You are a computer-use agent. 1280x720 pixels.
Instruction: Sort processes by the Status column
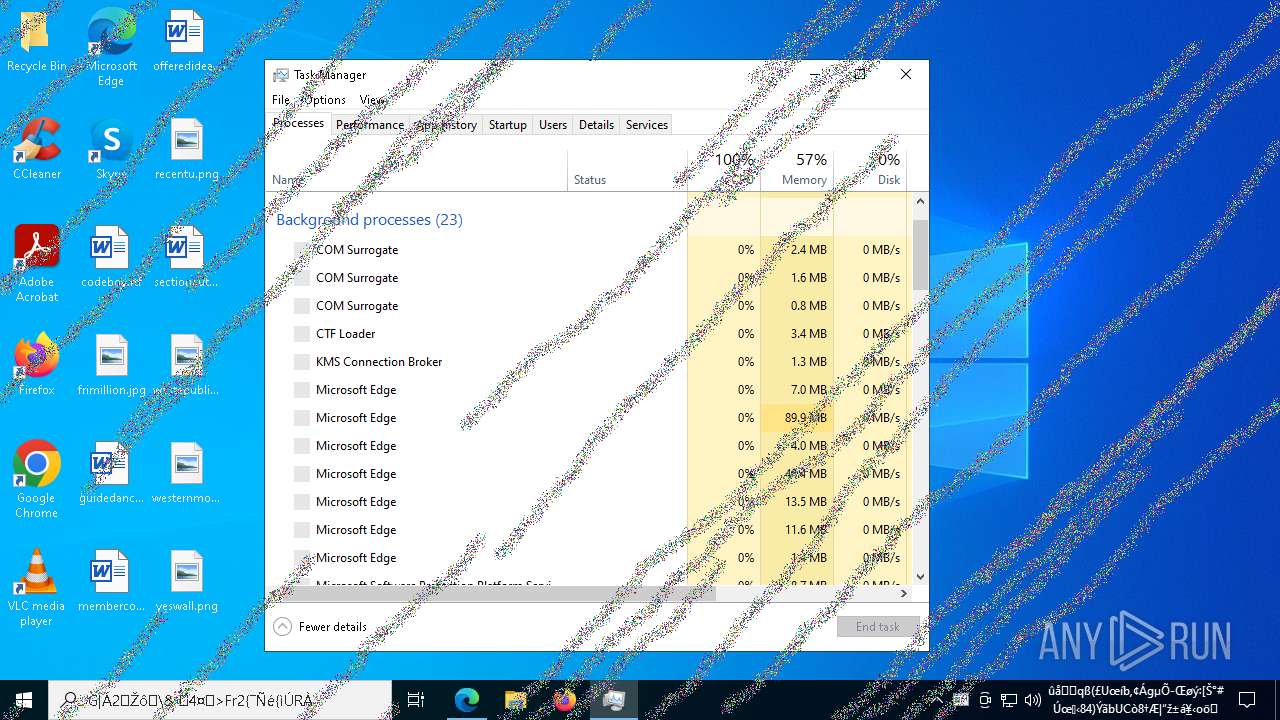click(628, 170)
